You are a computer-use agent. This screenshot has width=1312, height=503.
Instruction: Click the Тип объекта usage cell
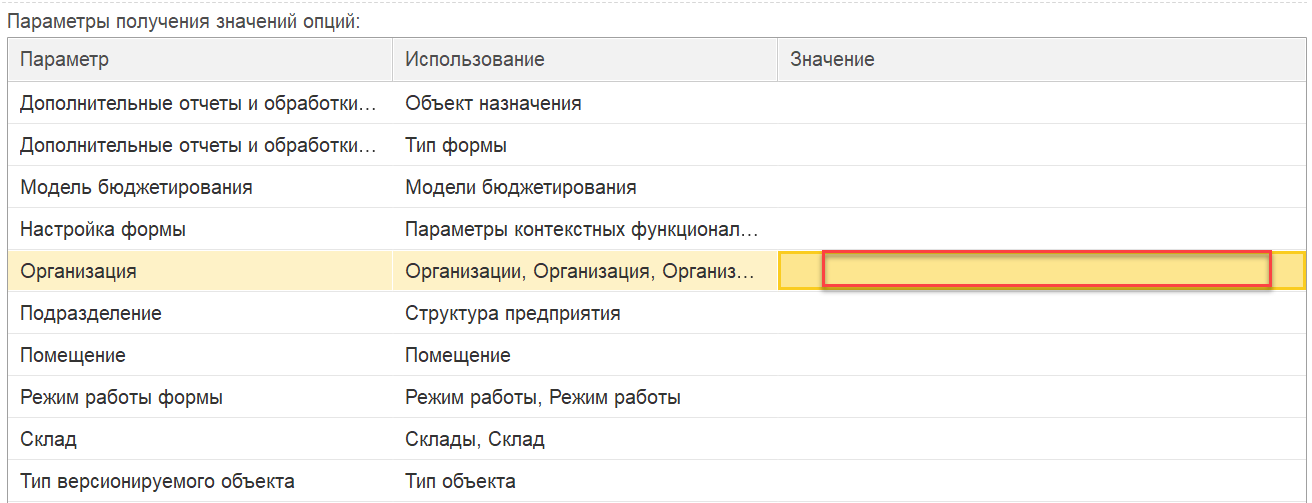585,481
